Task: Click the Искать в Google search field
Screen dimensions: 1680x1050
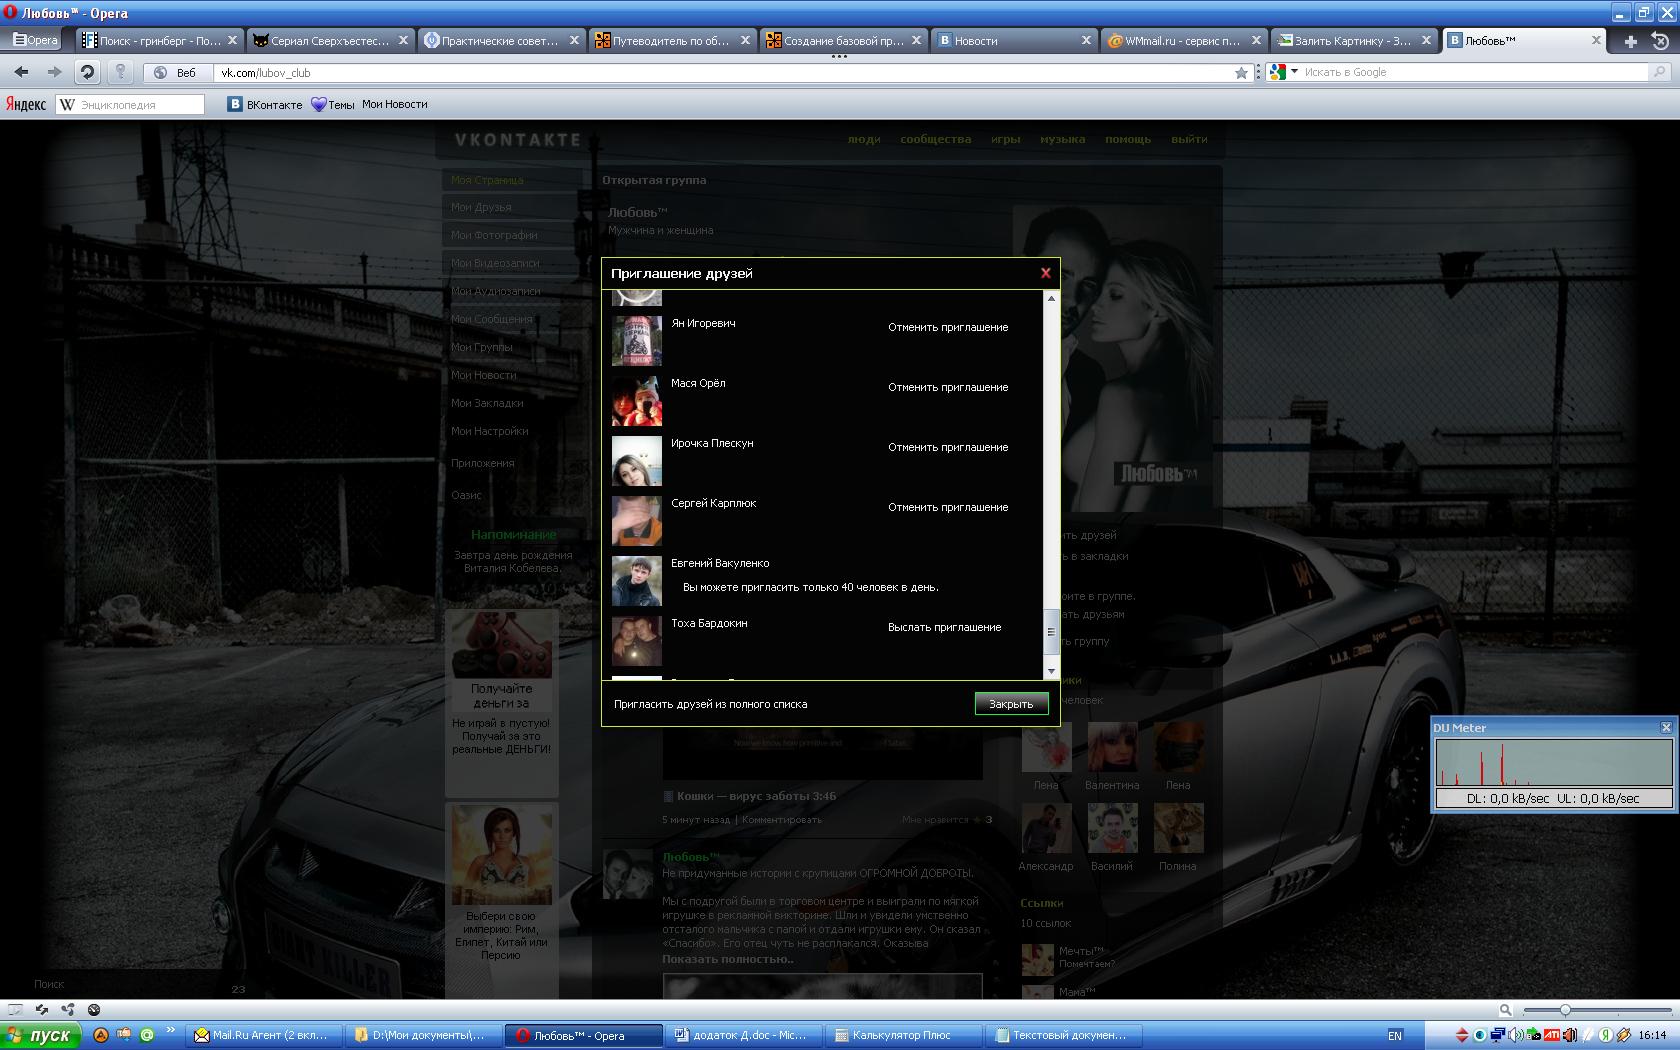Action: pyautogui.click(x=1474, y=72)
